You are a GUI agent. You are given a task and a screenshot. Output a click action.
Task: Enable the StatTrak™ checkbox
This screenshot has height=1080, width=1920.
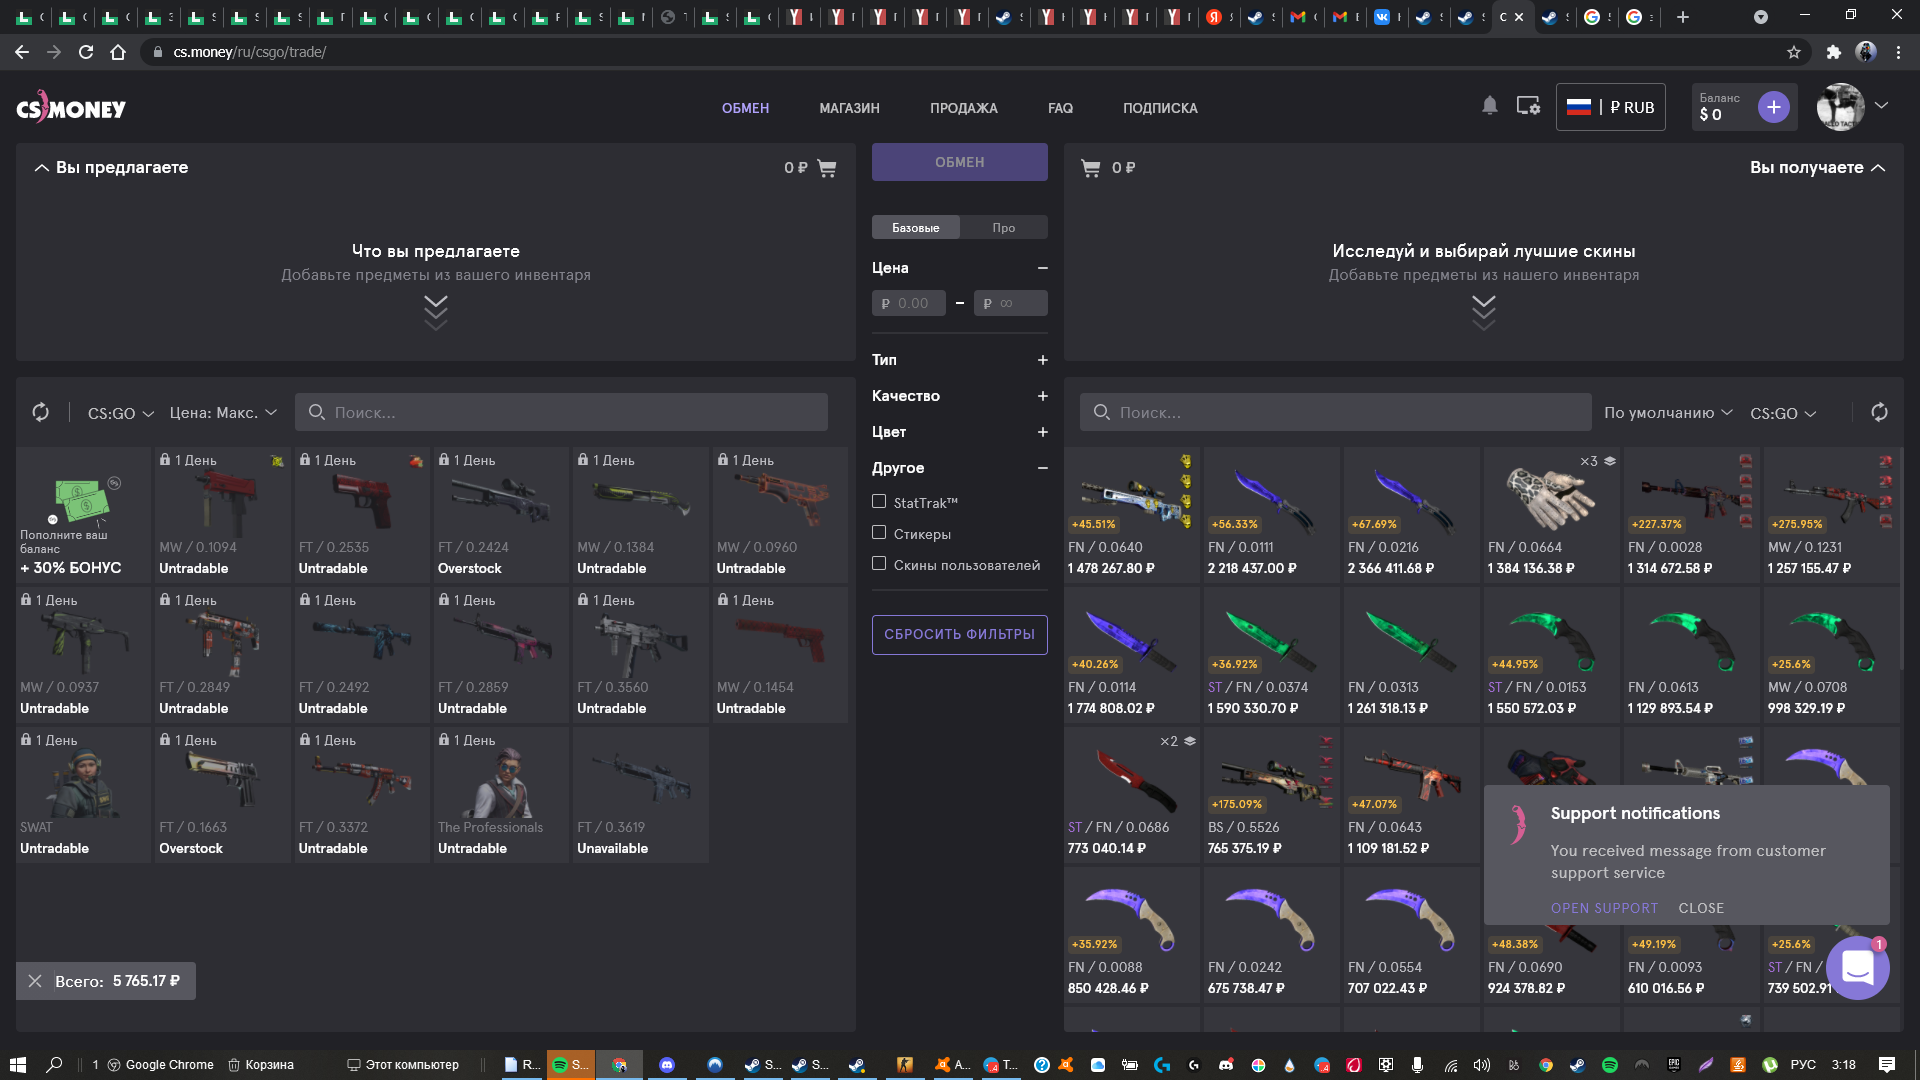tap(879, 502)
